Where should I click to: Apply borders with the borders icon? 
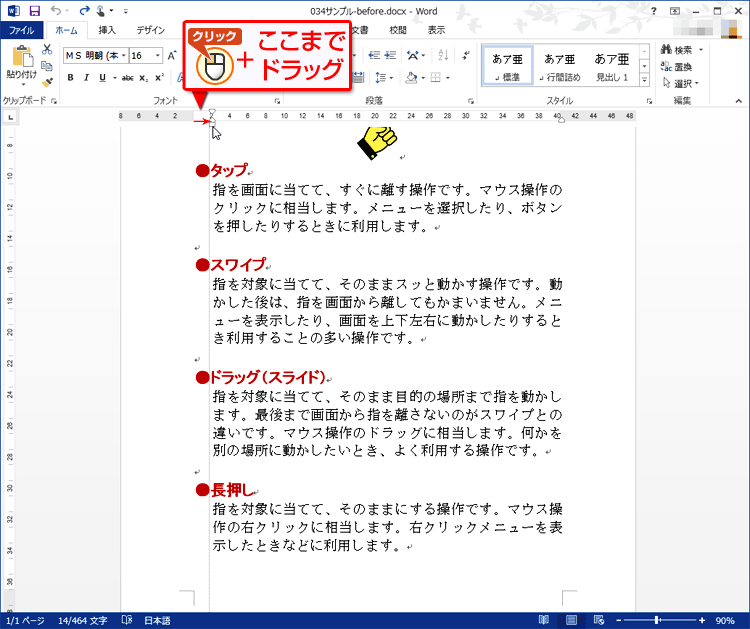tap(436, 77)
